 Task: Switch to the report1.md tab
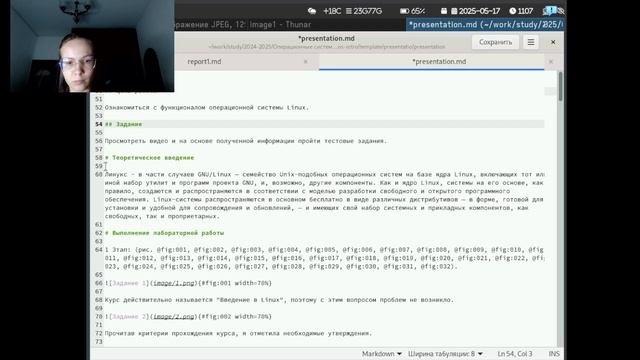(x=204, y=62)
